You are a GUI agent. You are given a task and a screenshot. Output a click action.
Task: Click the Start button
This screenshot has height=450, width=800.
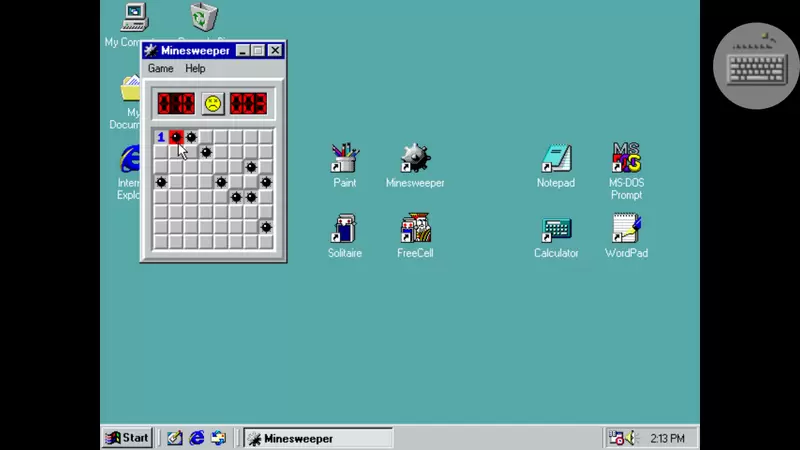click(x=128, y=438)
